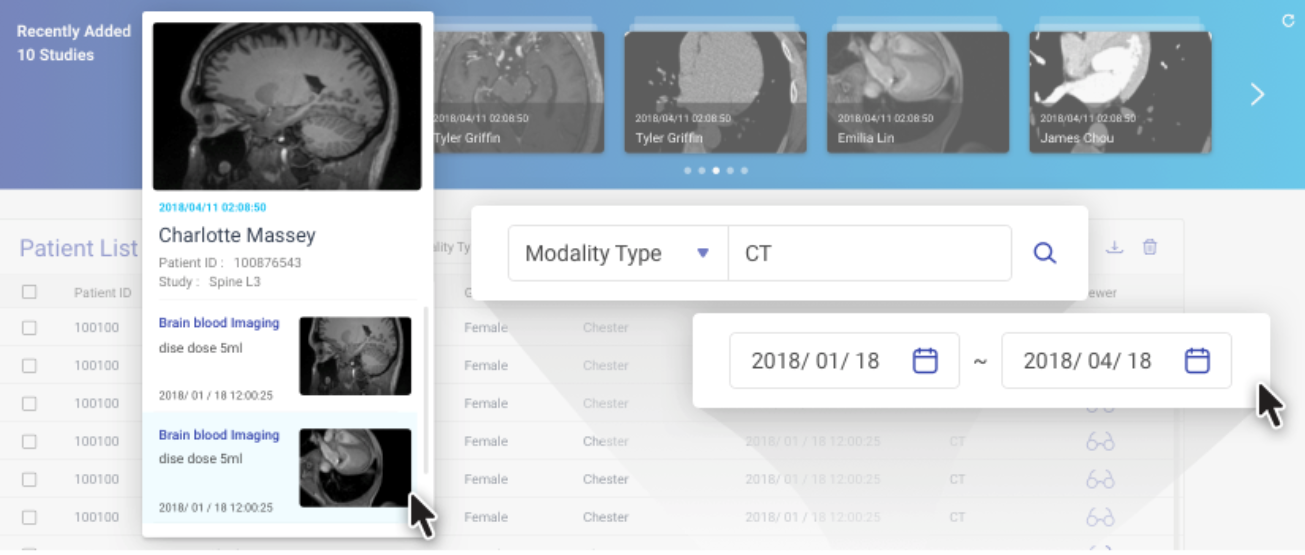Click the 2018/04/18 end date field
Viewport: 1305px width, 555px height.
coord(1087,361)
